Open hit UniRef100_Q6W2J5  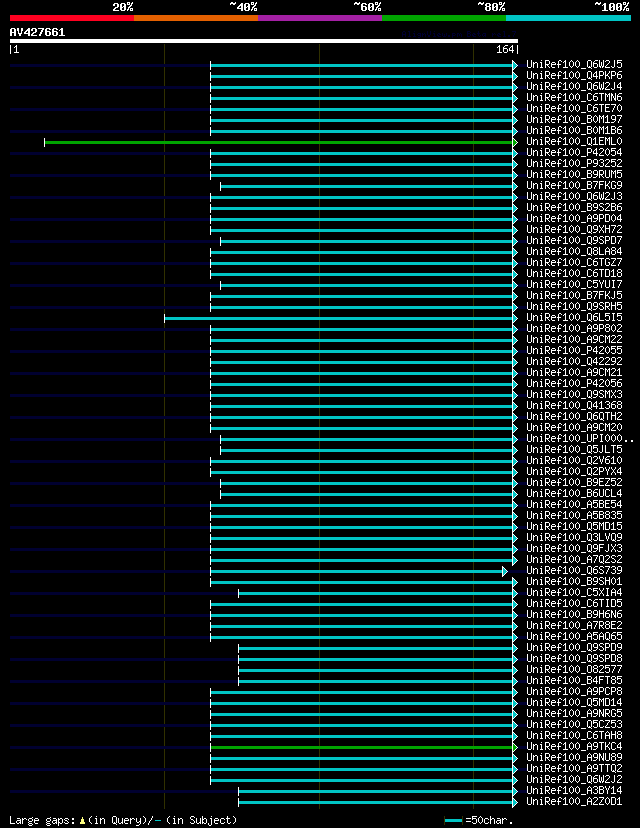(x=574, y=64)
